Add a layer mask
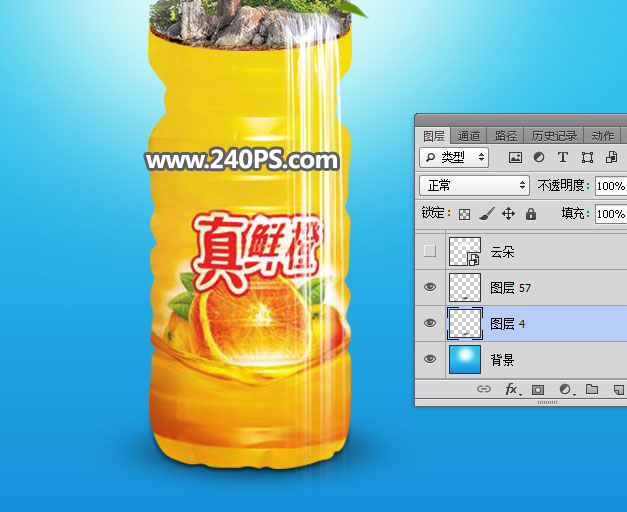The image size is (627, 512). click(x=538, y=389)
